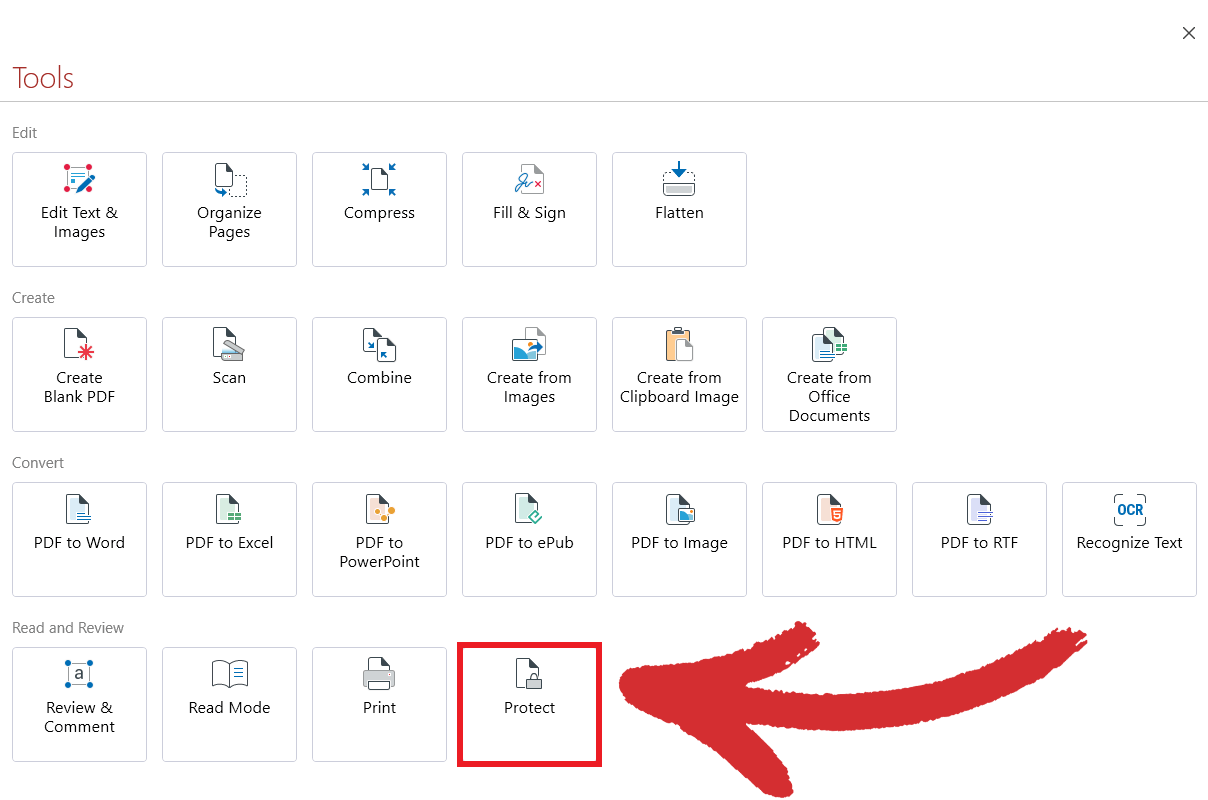Viewport: 1208px width, 800px height.
Task: Open the Fill & Sign tool
Action: (x=529, y=209)
